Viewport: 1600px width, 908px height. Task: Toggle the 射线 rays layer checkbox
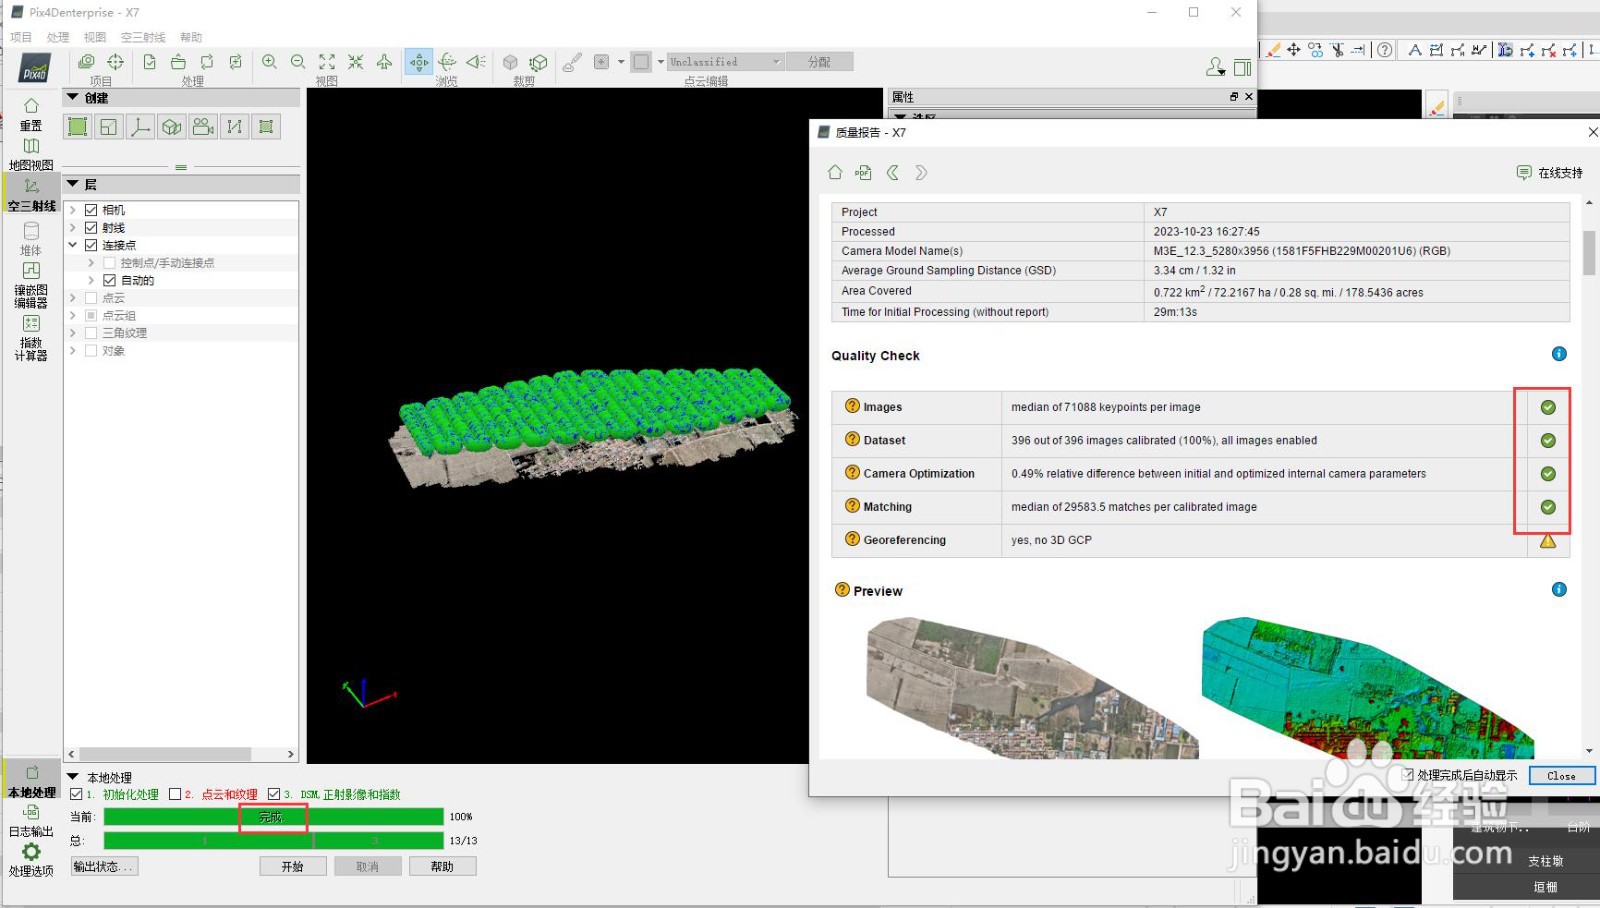point(91,228)
